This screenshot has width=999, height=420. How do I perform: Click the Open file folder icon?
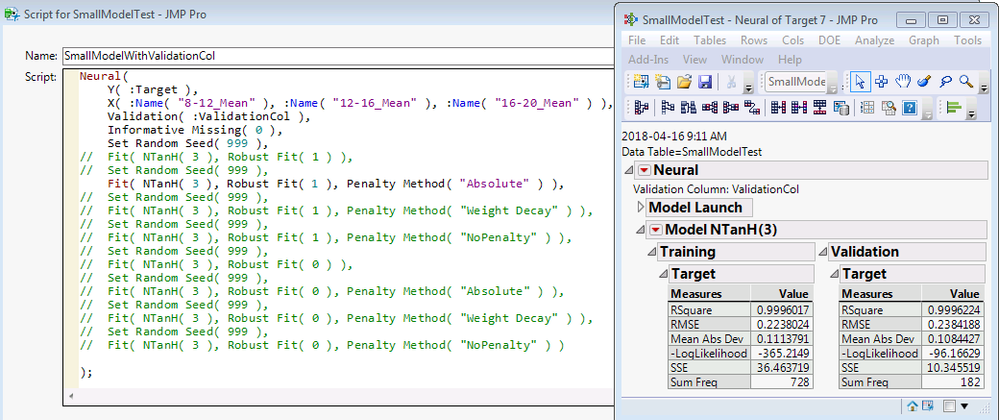coord(684,82)
